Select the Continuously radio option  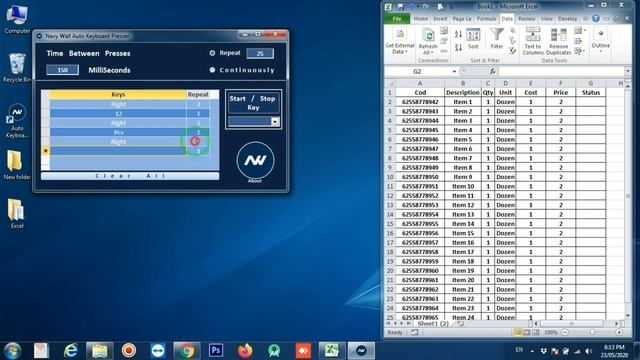click(x=212, y=70)
